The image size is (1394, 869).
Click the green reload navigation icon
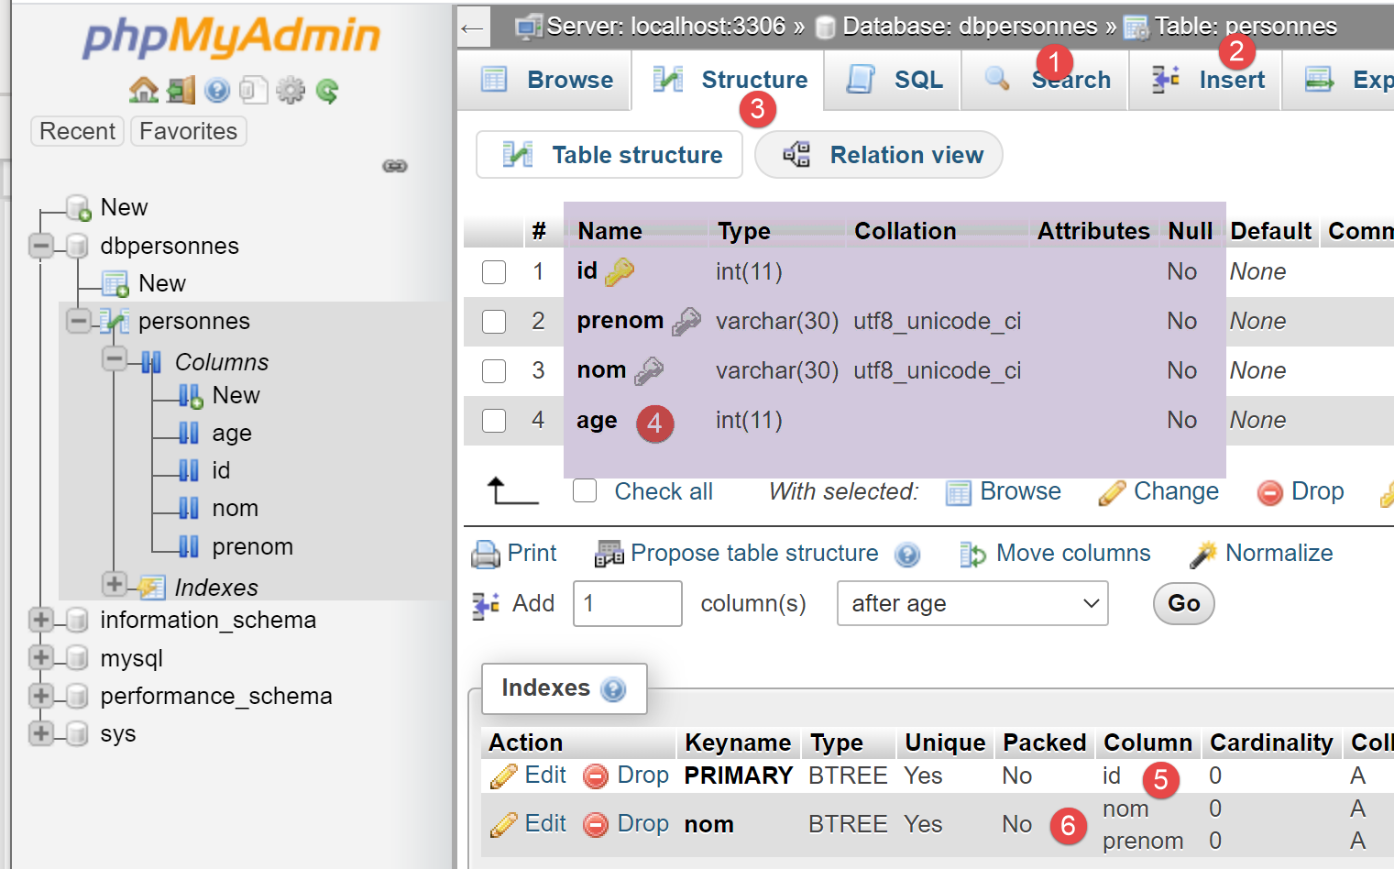pyautogui.click(x=327, y=91)
